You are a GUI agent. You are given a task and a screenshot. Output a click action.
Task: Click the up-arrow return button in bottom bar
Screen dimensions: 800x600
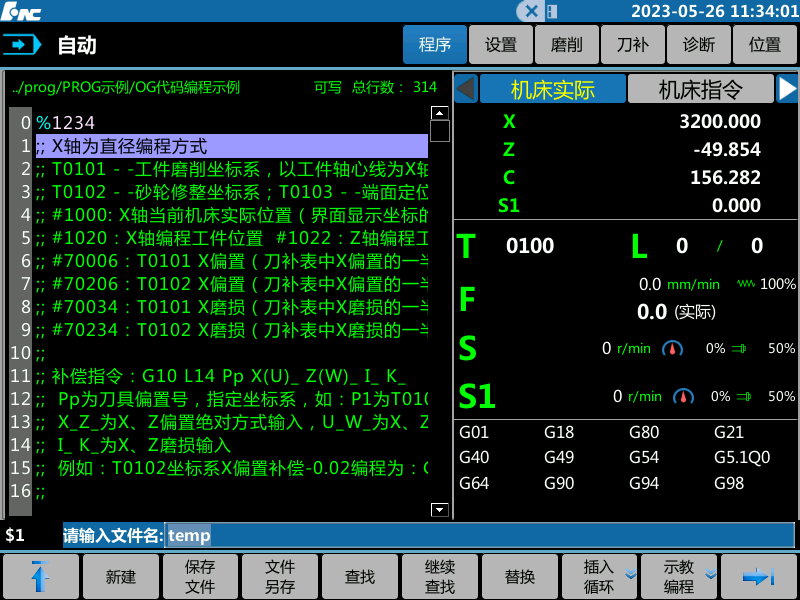[x=40, y=576]
